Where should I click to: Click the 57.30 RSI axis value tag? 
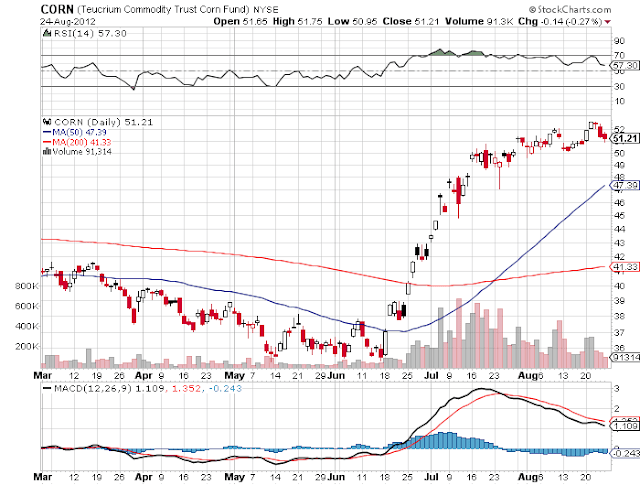(624, 65)
